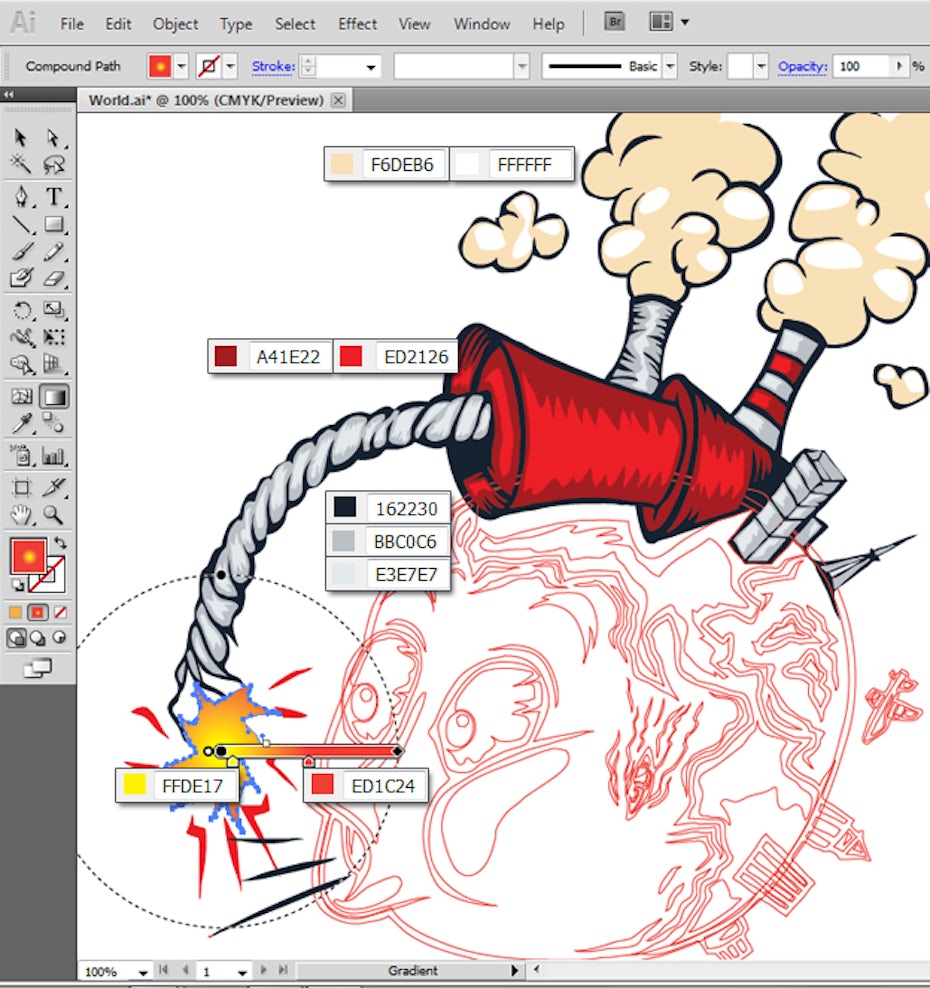Select the Pen tool
Screen dimensions: 930x988
[x=21, y=196]
